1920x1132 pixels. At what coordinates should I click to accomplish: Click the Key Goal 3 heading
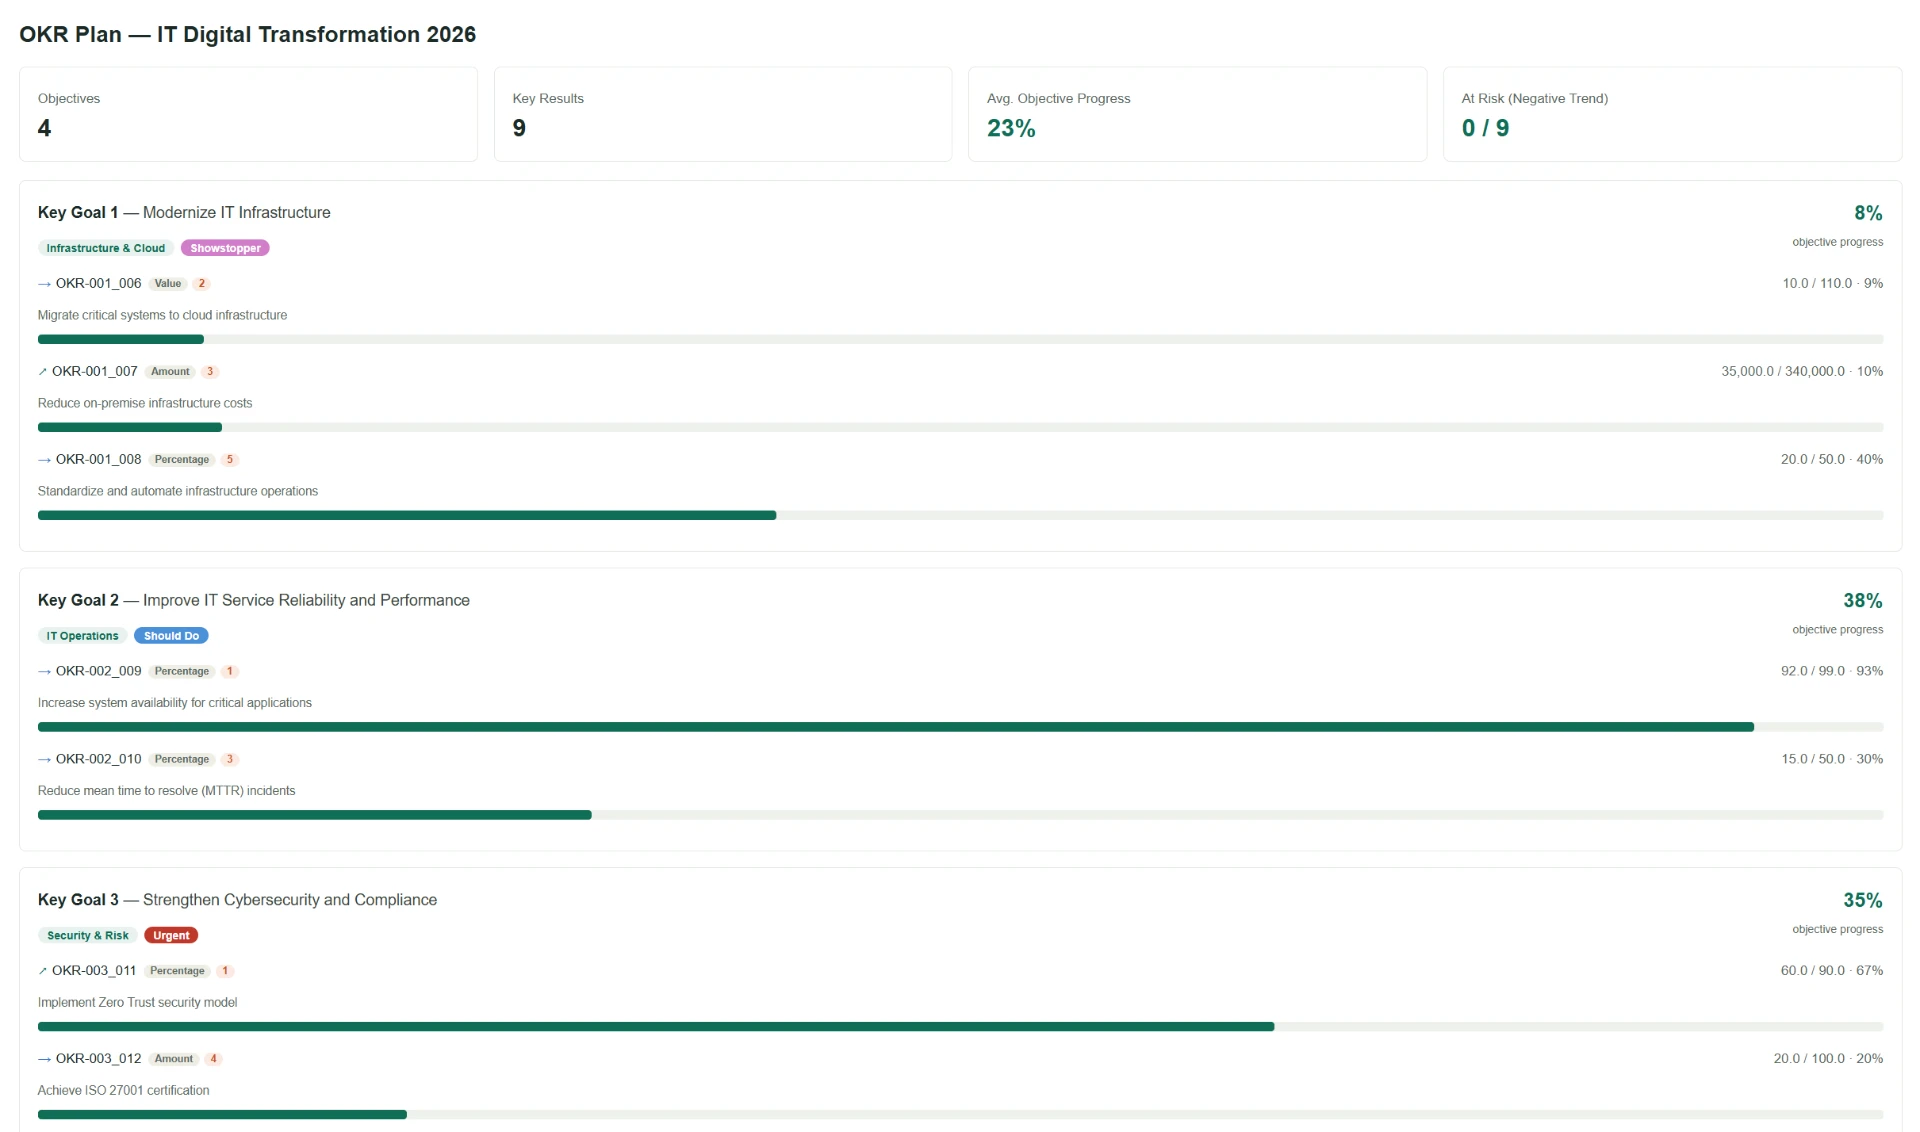[x=237, y=900]
